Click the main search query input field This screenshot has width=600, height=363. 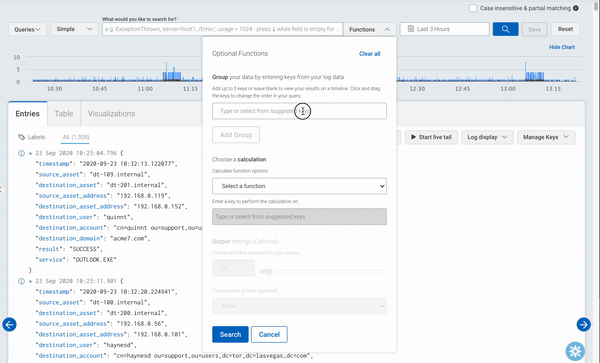tap(222, 29)
